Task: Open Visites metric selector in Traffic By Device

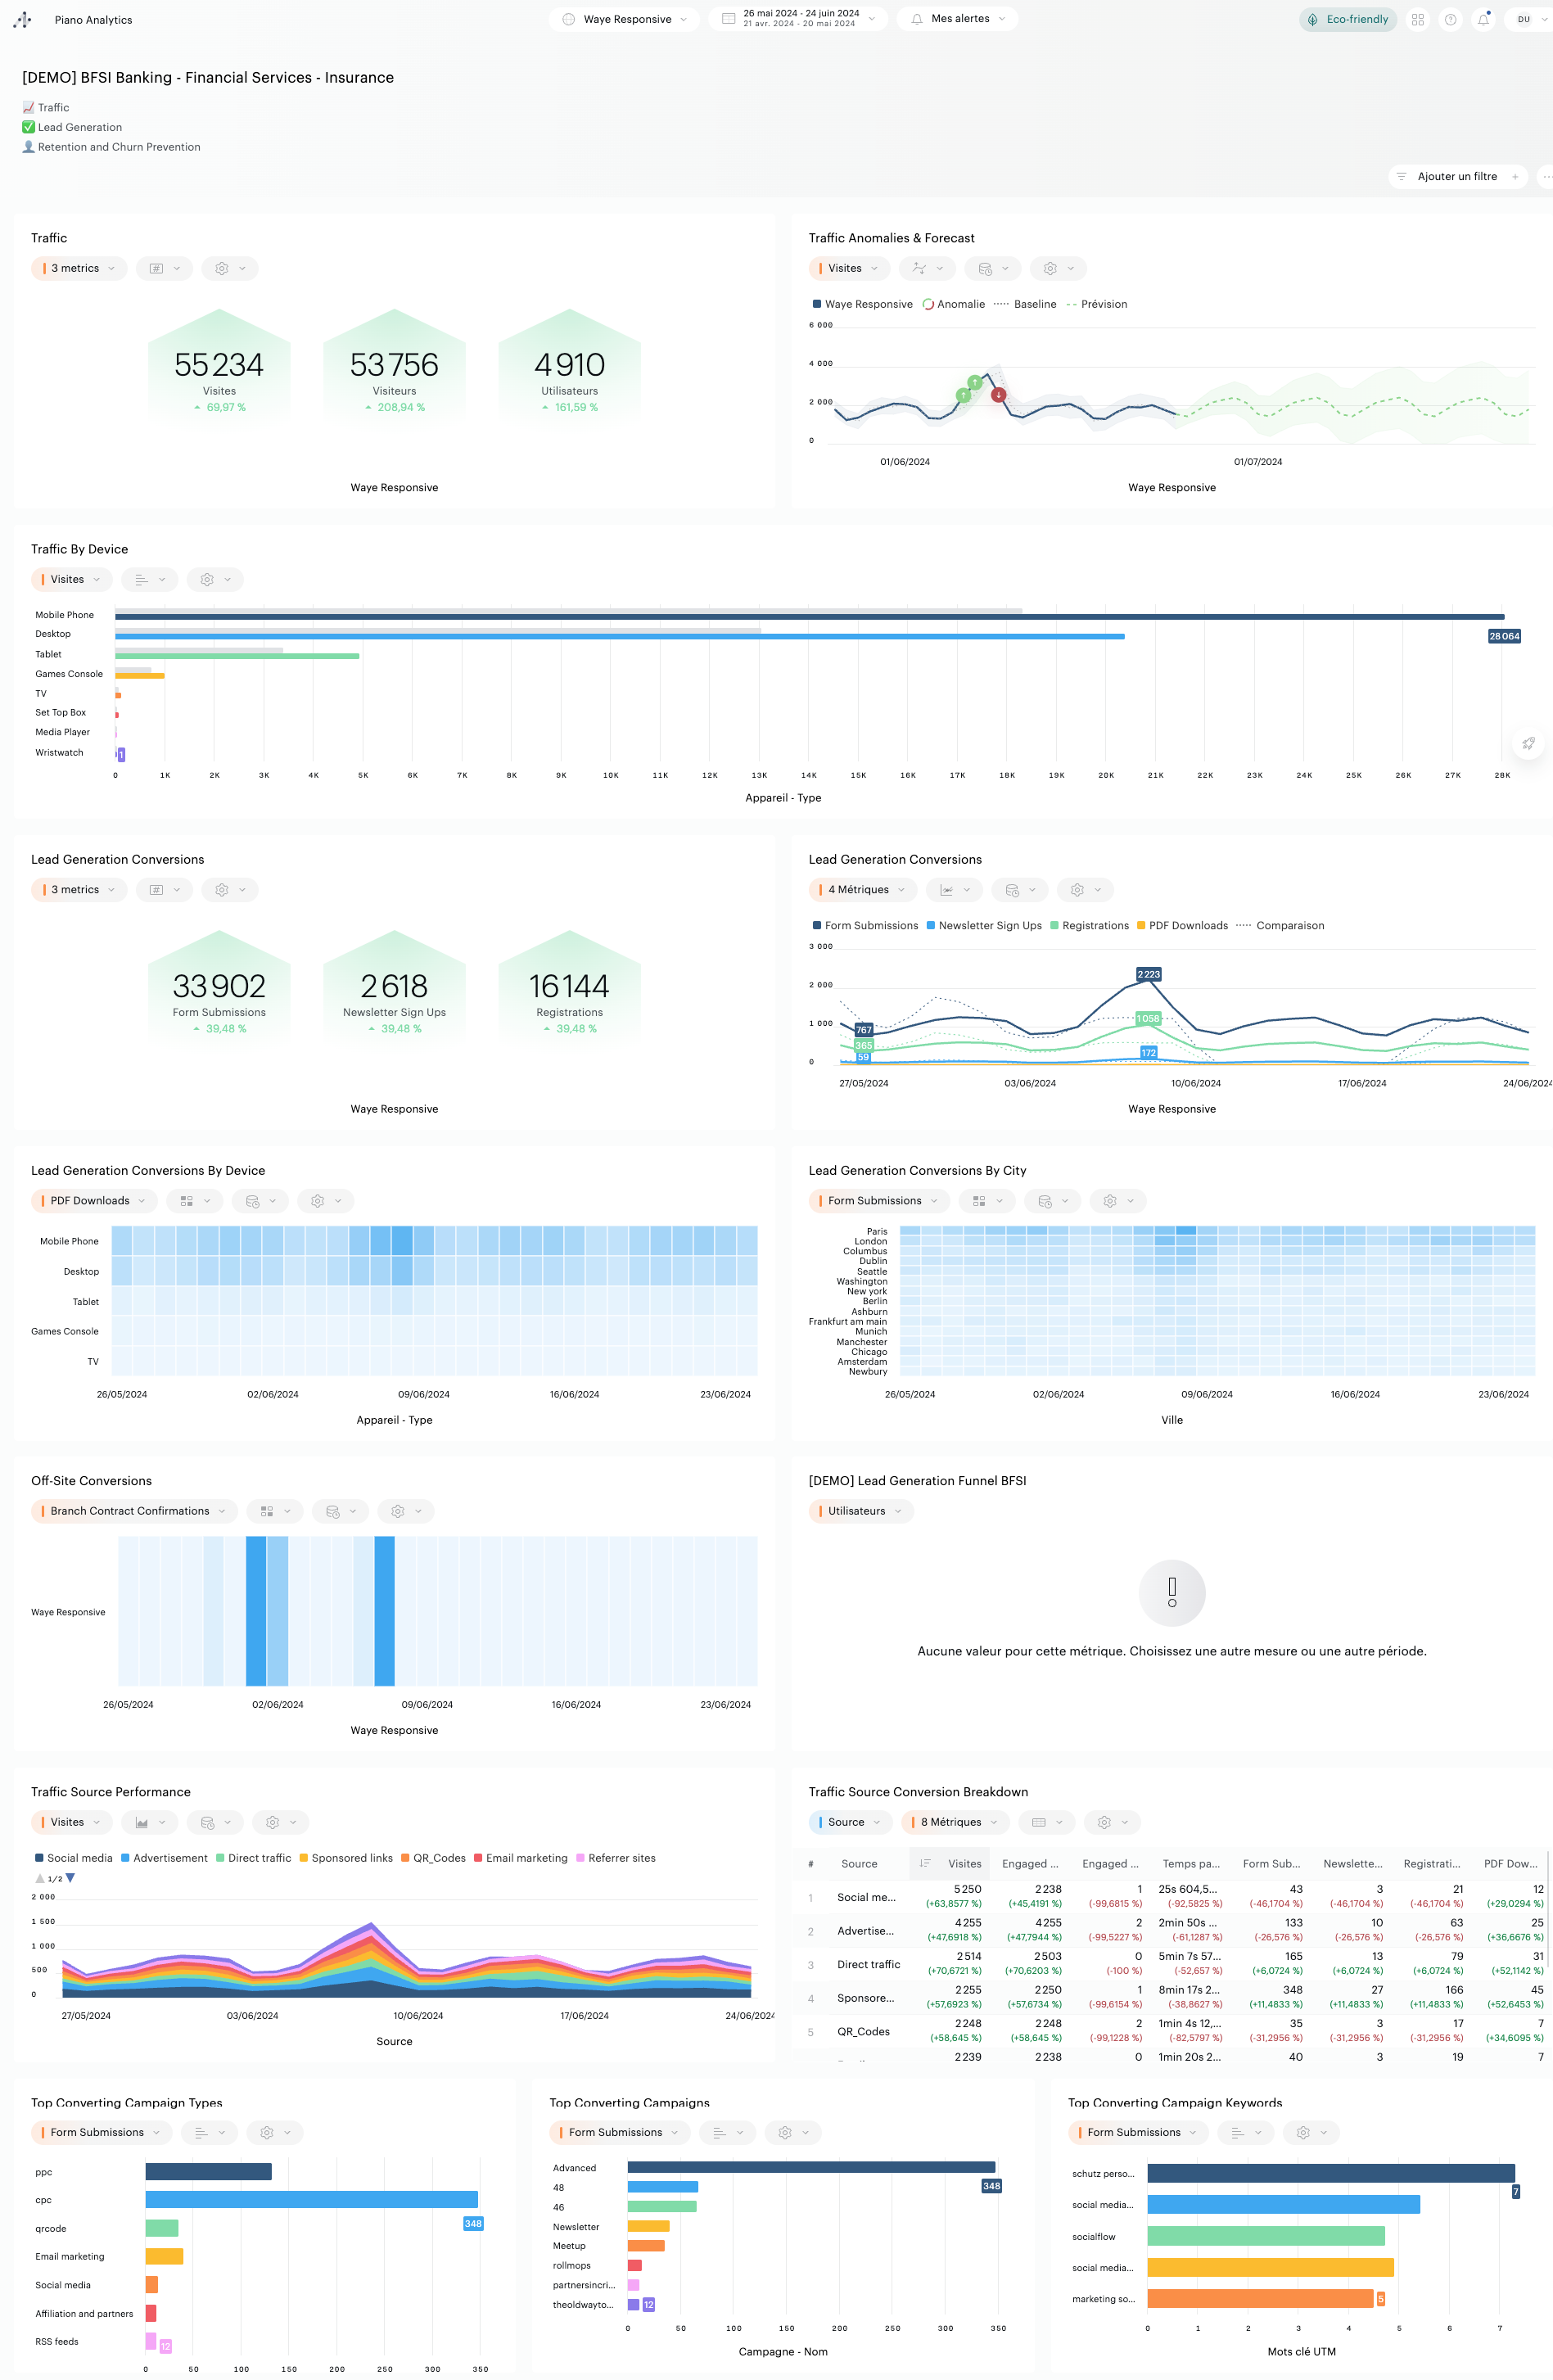Action: [x=72, y=579]
